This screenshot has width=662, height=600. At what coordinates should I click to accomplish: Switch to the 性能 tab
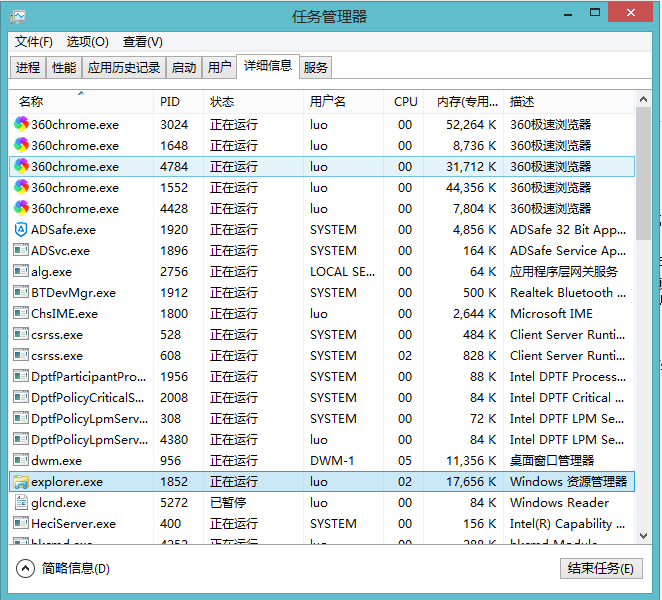tap(64, 67)
